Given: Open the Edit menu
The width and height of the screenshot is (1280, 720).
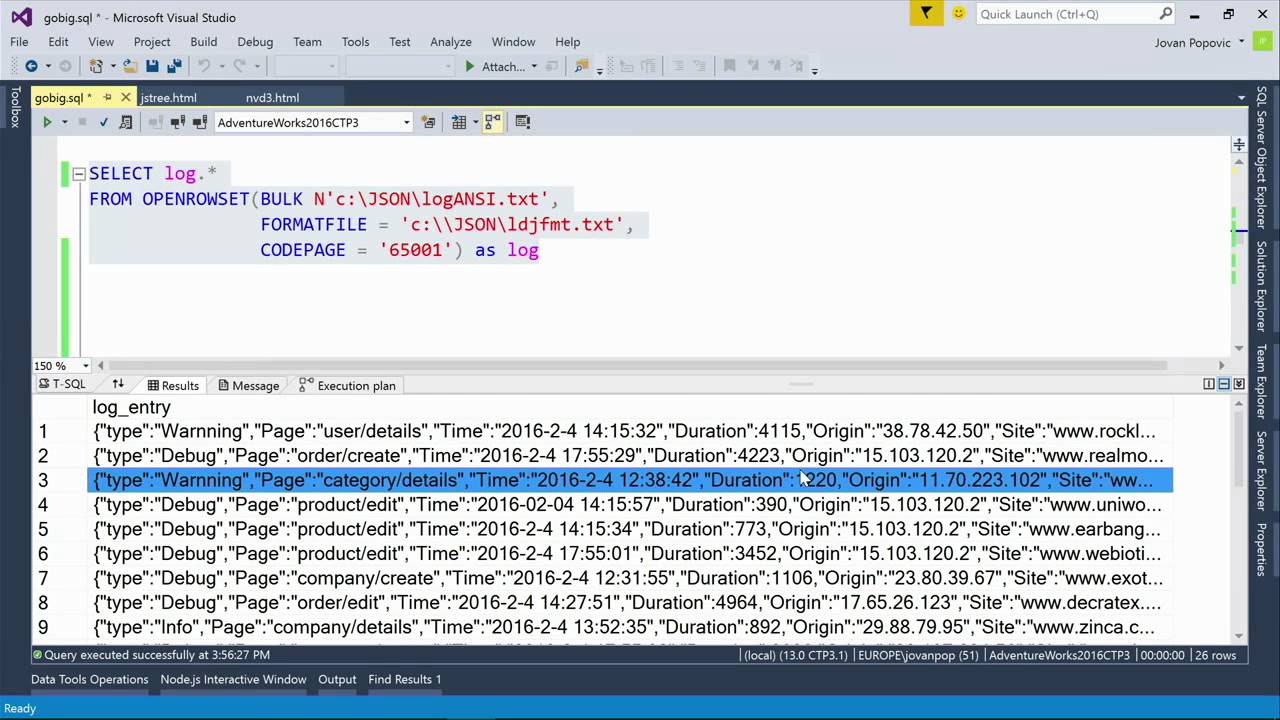Looking at the screenshot, I should [58, 42].
